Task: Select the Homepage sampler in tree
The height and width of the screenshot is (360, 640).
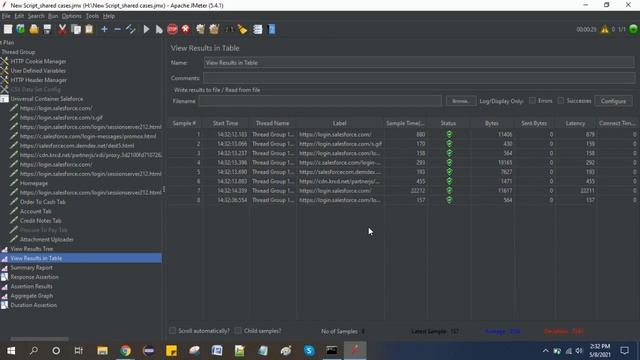Action: 34,183
